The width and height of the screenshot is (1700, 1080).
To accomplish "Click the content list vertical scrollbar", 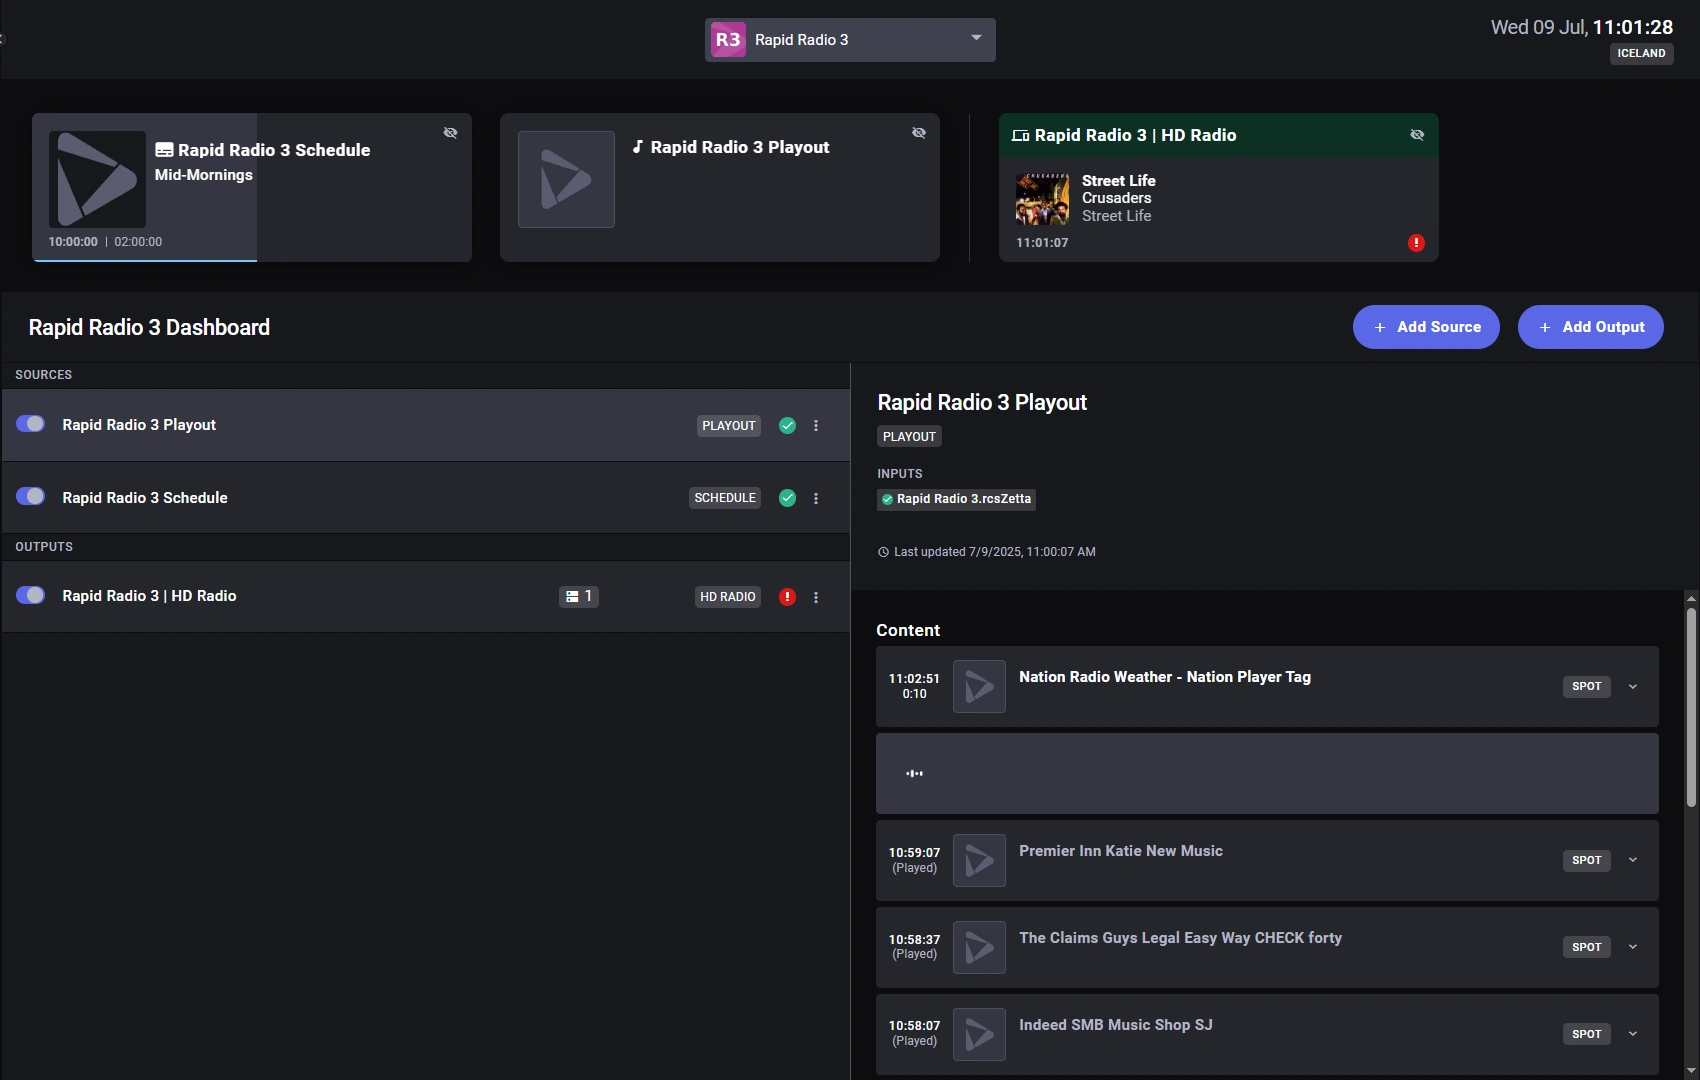I will [x=1691, y=708].
